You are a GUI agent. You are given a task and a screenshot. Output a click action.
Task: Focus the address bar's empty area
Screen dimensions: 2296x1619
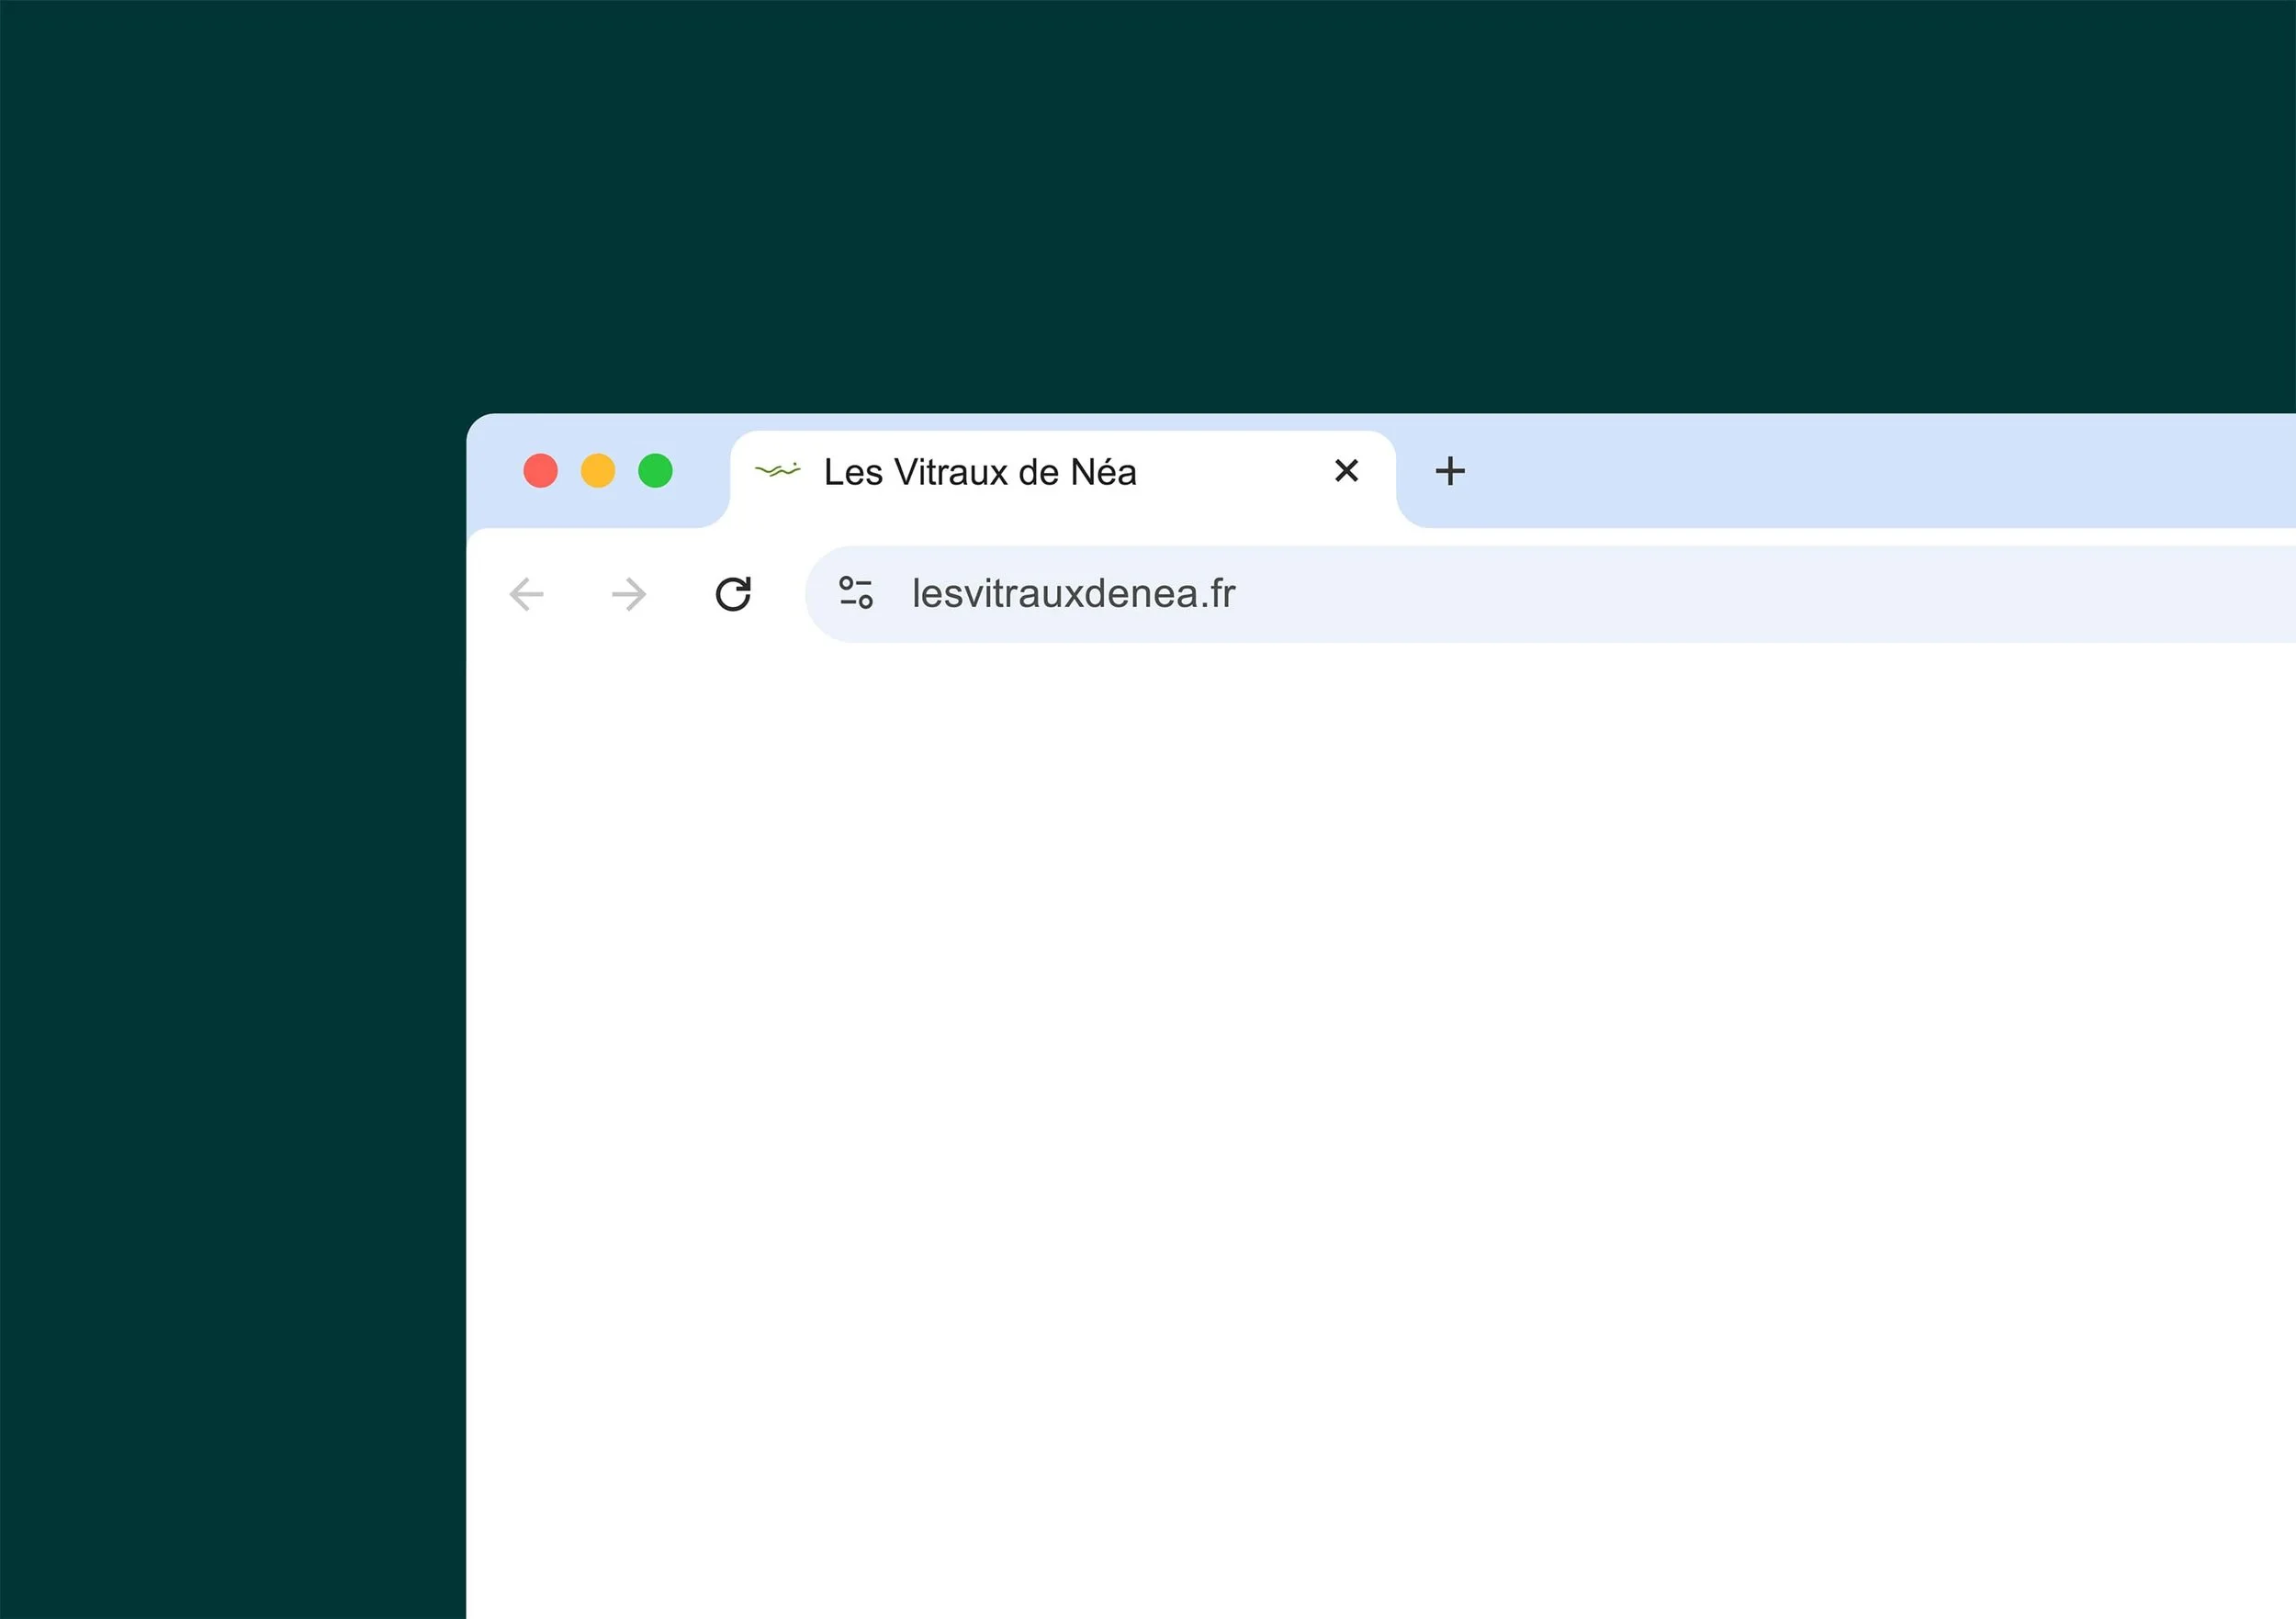coord(1750,594)
